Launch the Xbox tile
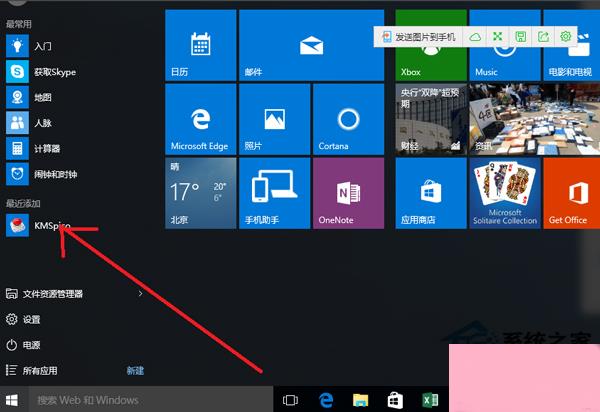 tap(431, 45)
